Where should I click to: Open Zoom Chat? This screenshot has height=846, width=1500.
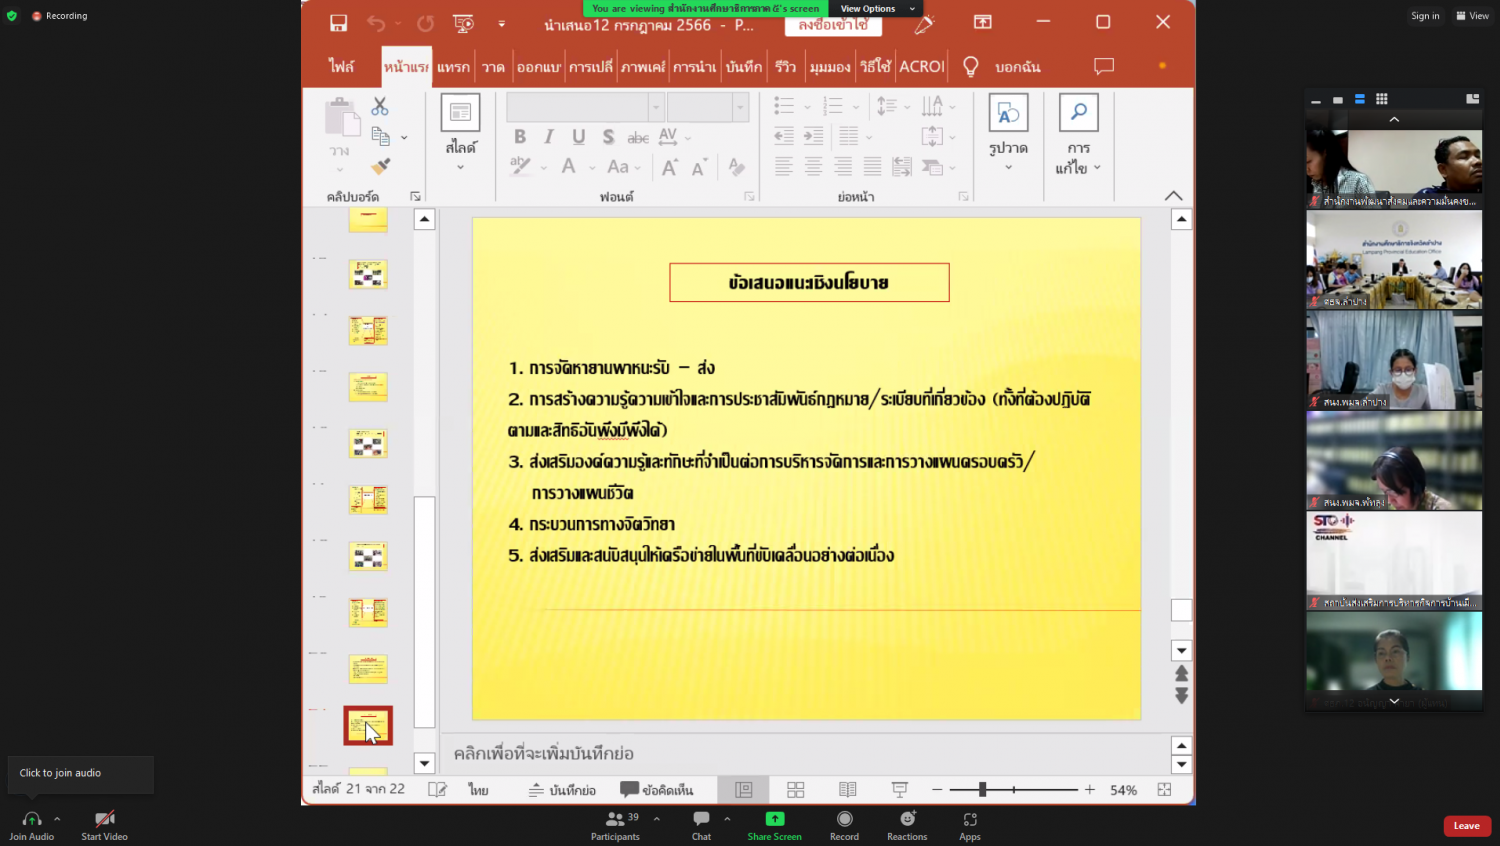(701, 825)
